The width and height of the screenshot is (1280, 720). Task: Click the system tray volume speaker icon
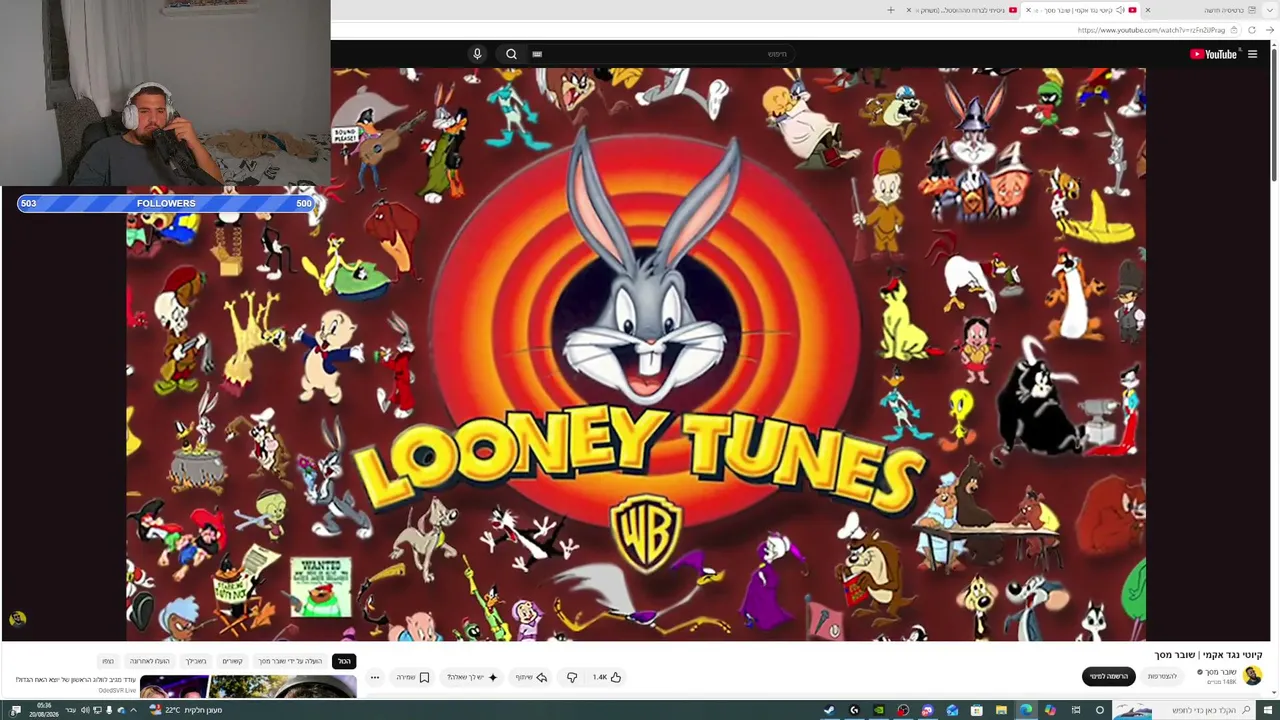85,710
